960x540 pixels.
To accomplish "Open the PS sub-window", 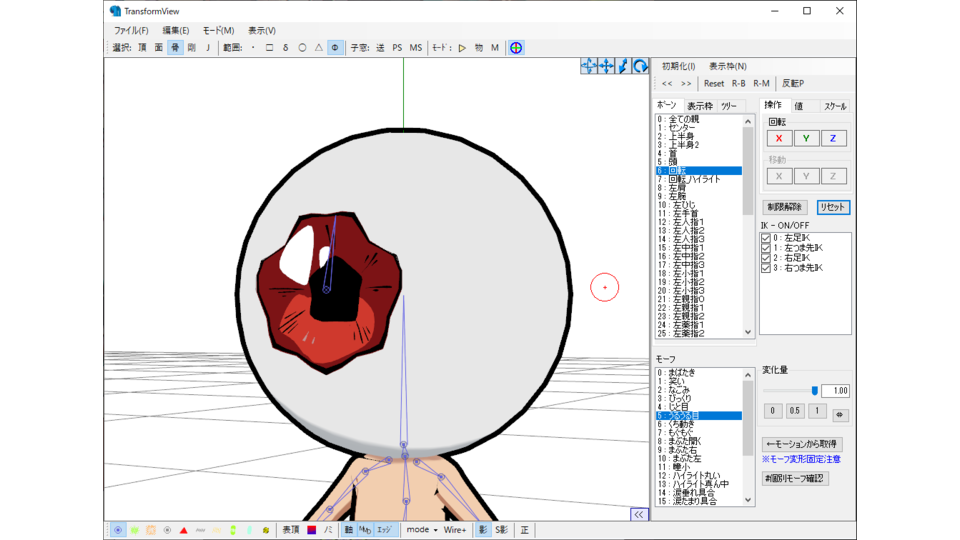I will [x=397, y=48].
